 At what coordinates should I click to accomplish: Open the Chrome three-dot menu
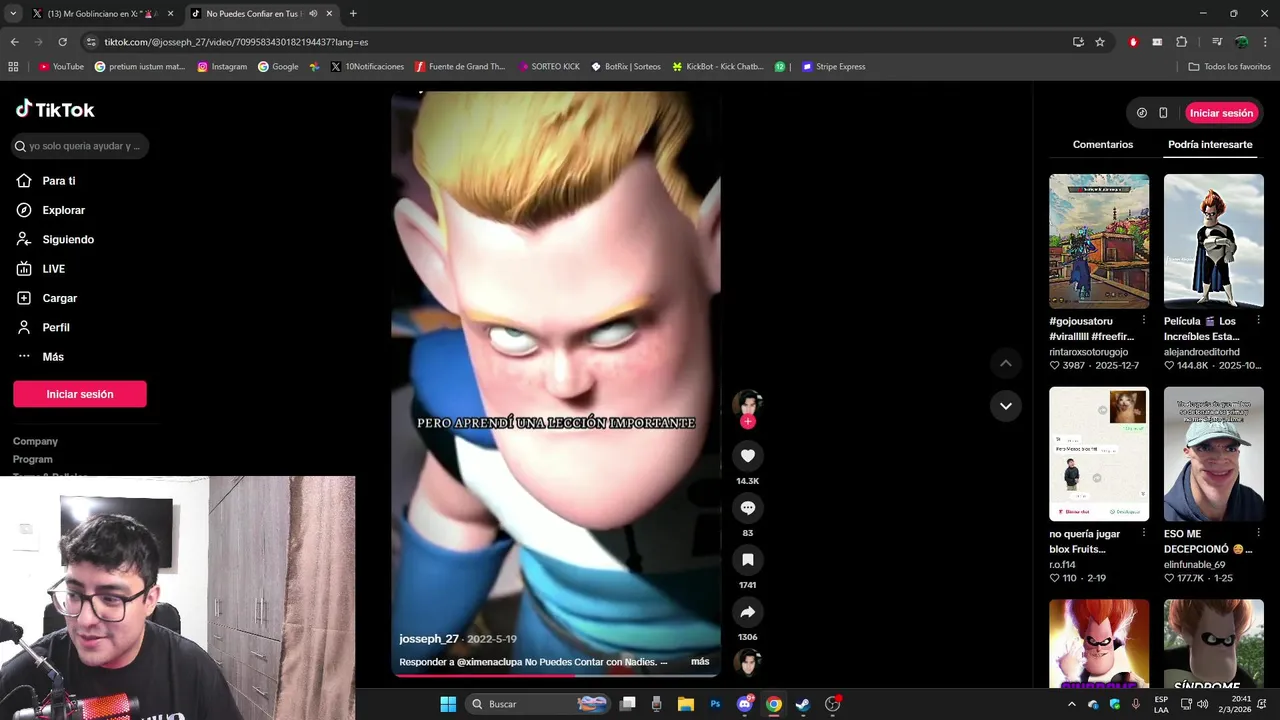(x=1265, y=42)
